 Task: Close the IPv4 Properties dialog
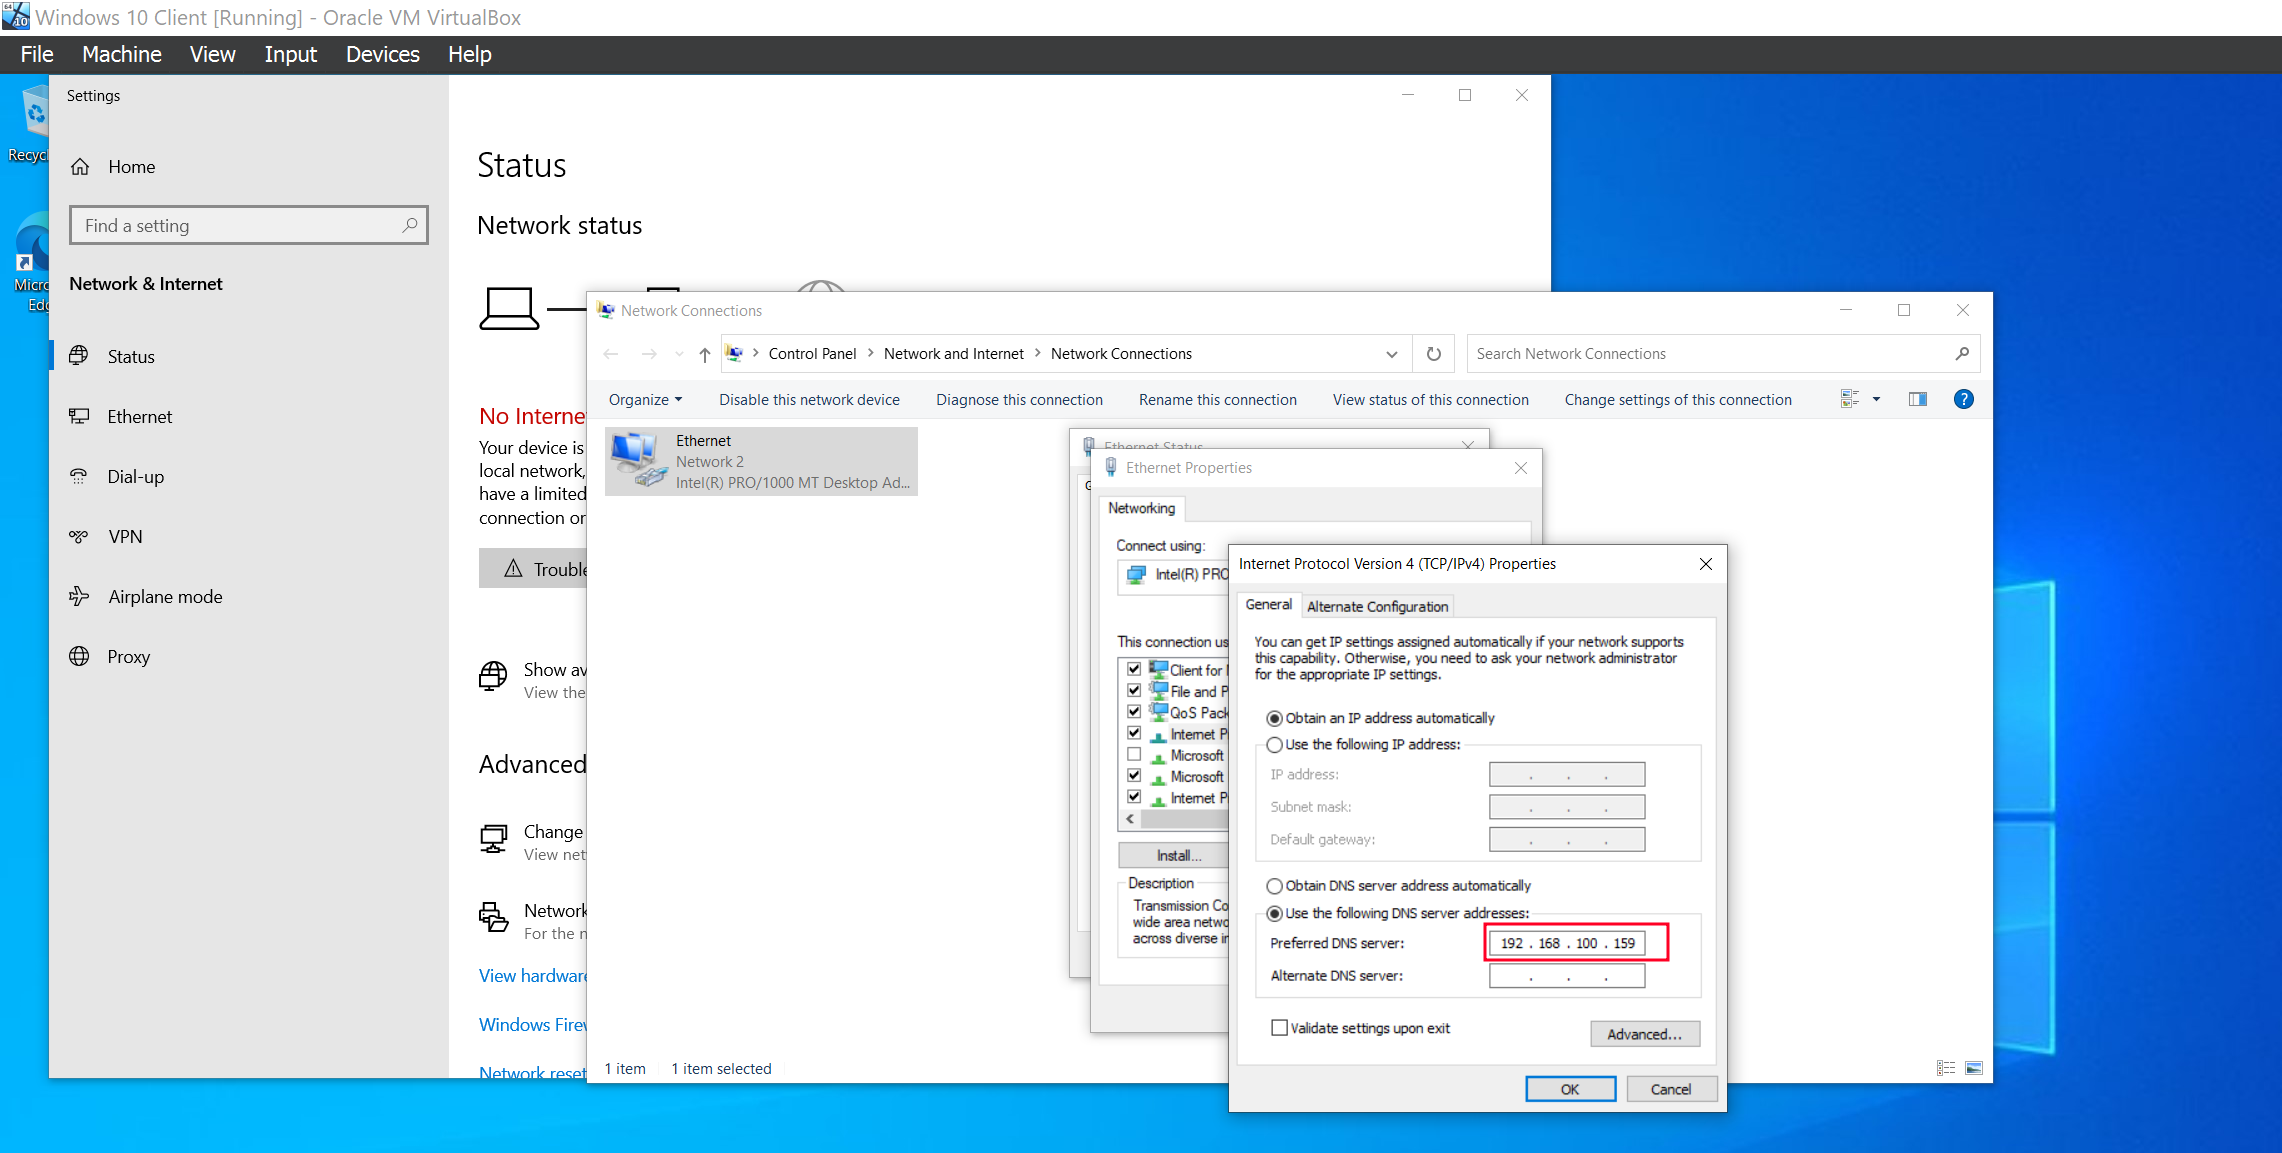(x=1706, y=564)
